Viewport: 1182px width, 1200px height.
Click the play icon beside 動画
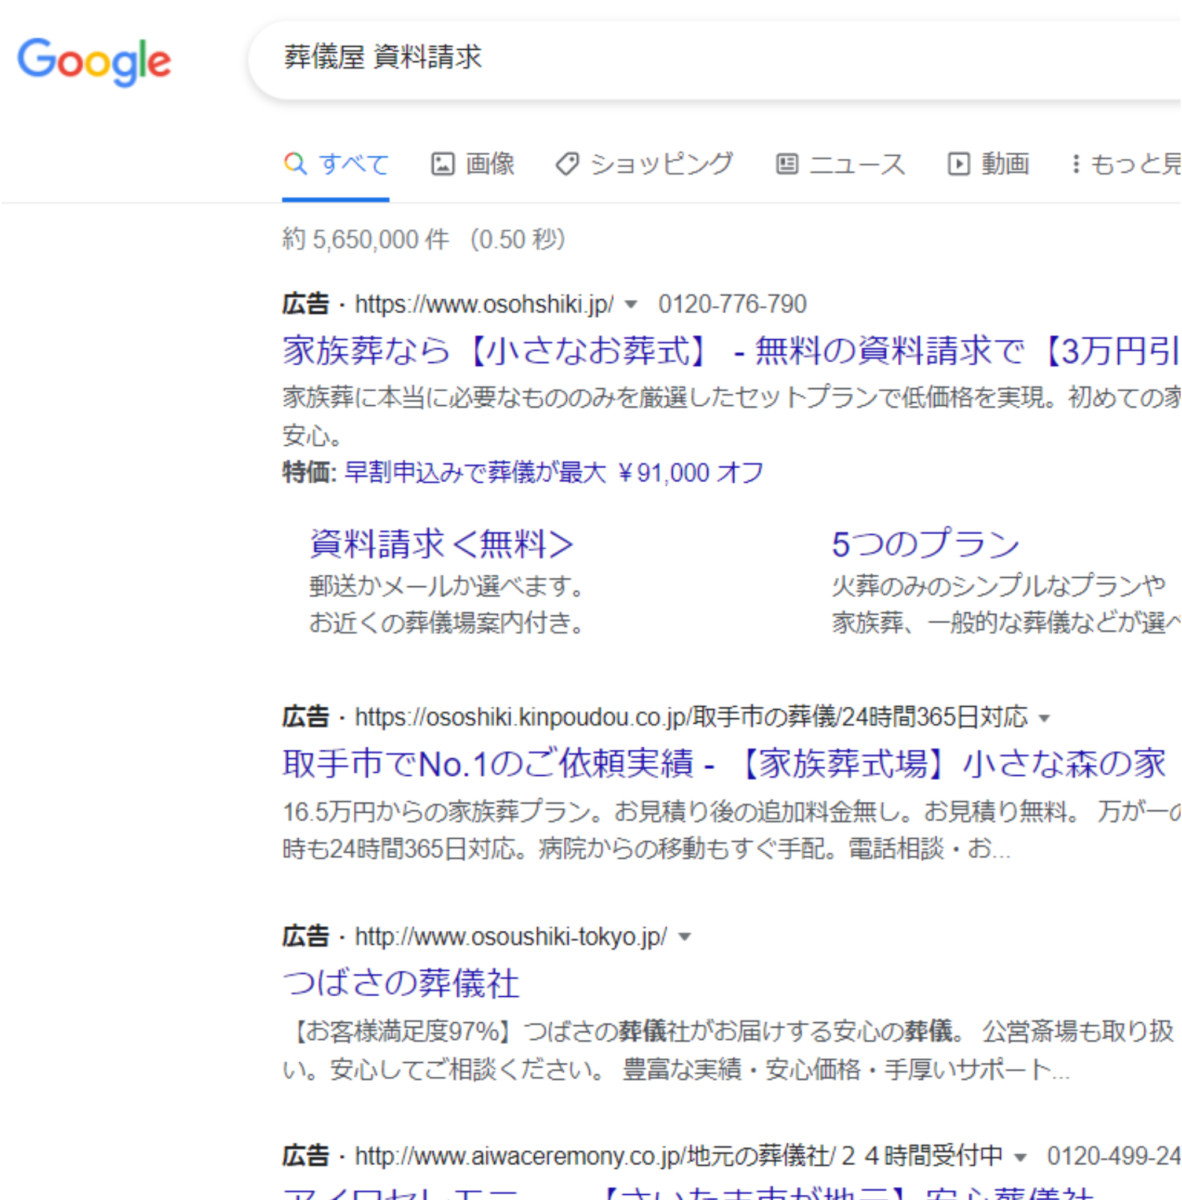point(958,164)
